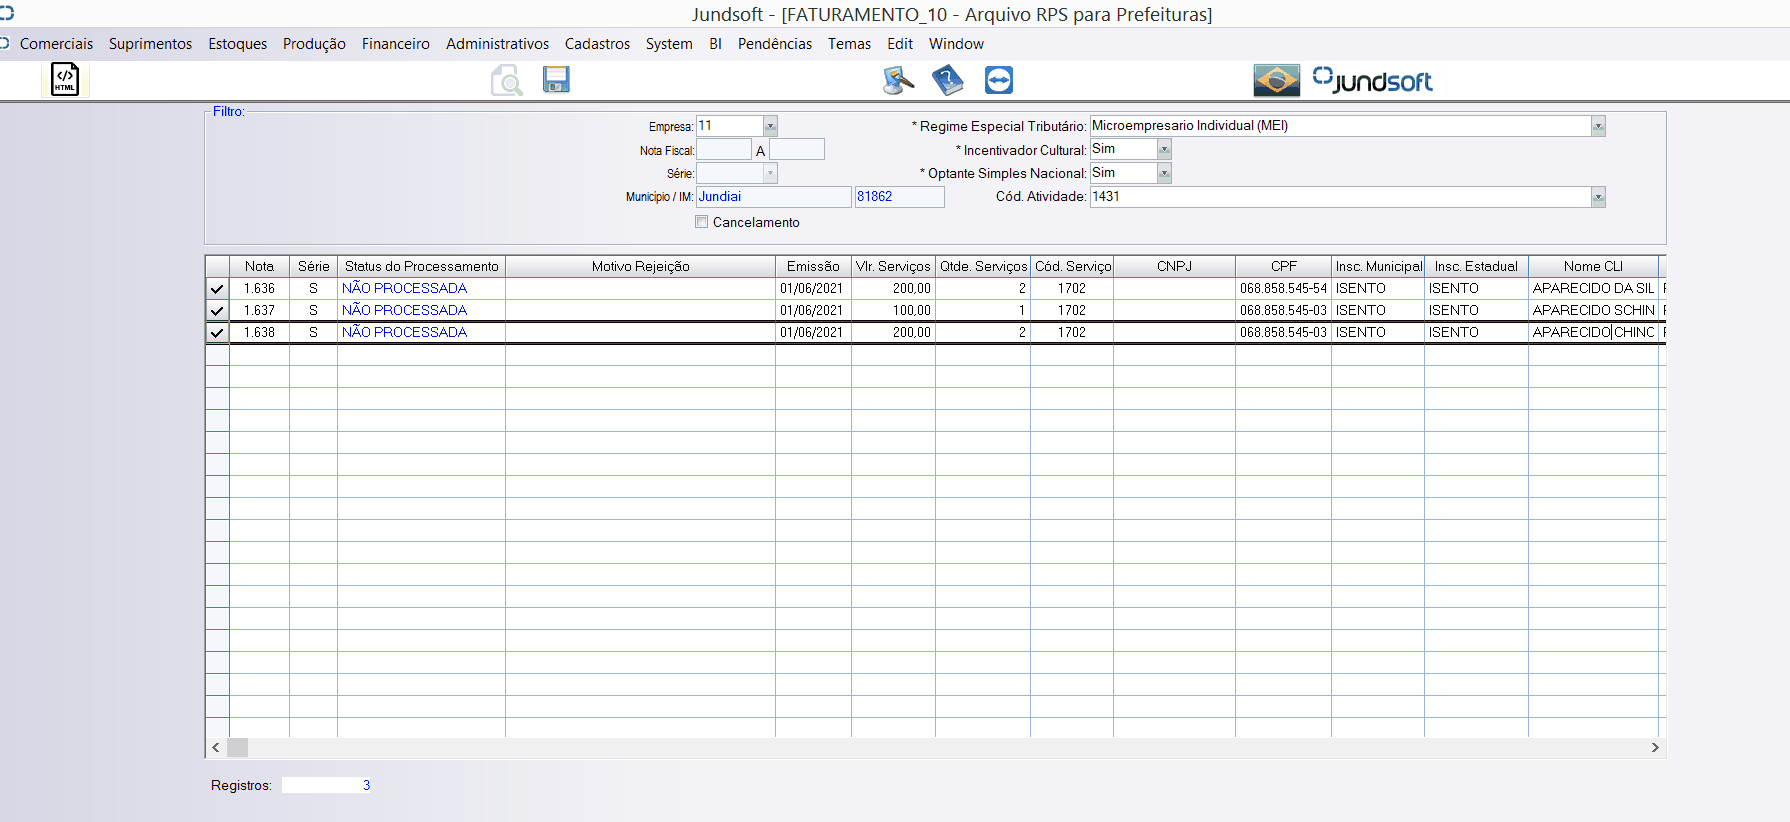Click the CPF cell 068.858.545-54
1790x822 pixels.
click(1283, 288)
